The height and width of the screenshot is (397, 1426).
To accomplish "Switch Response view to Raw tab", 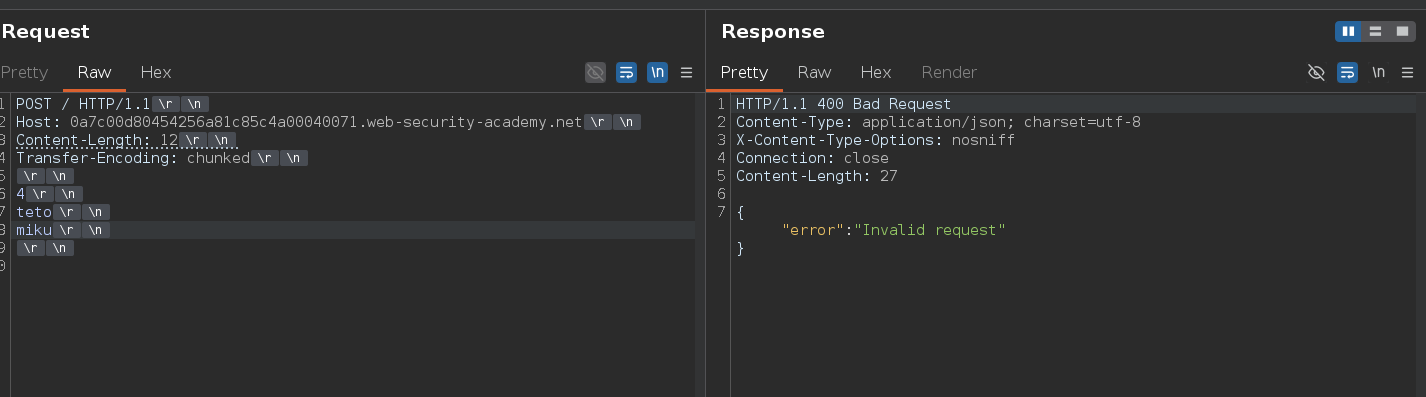I will 814,72.
